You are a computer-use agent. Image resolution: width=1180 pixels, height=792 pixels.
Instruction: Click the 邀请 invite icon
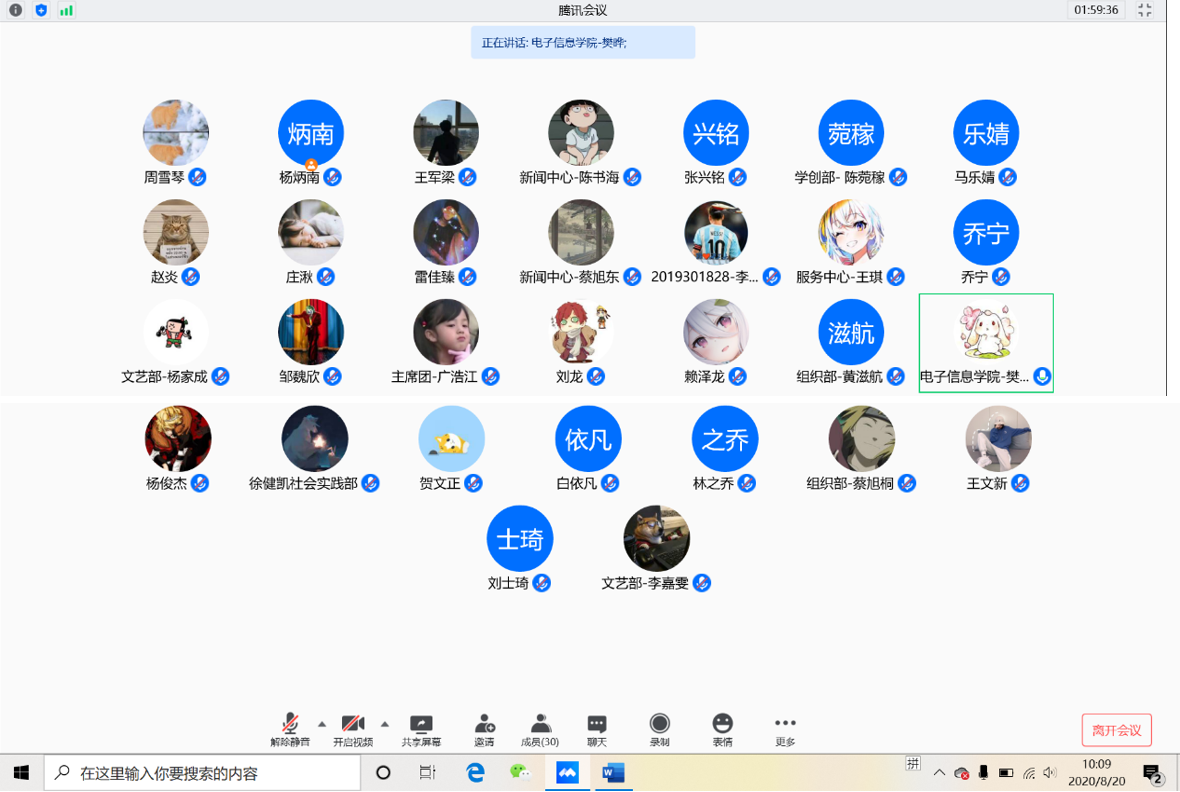point(484,729)
